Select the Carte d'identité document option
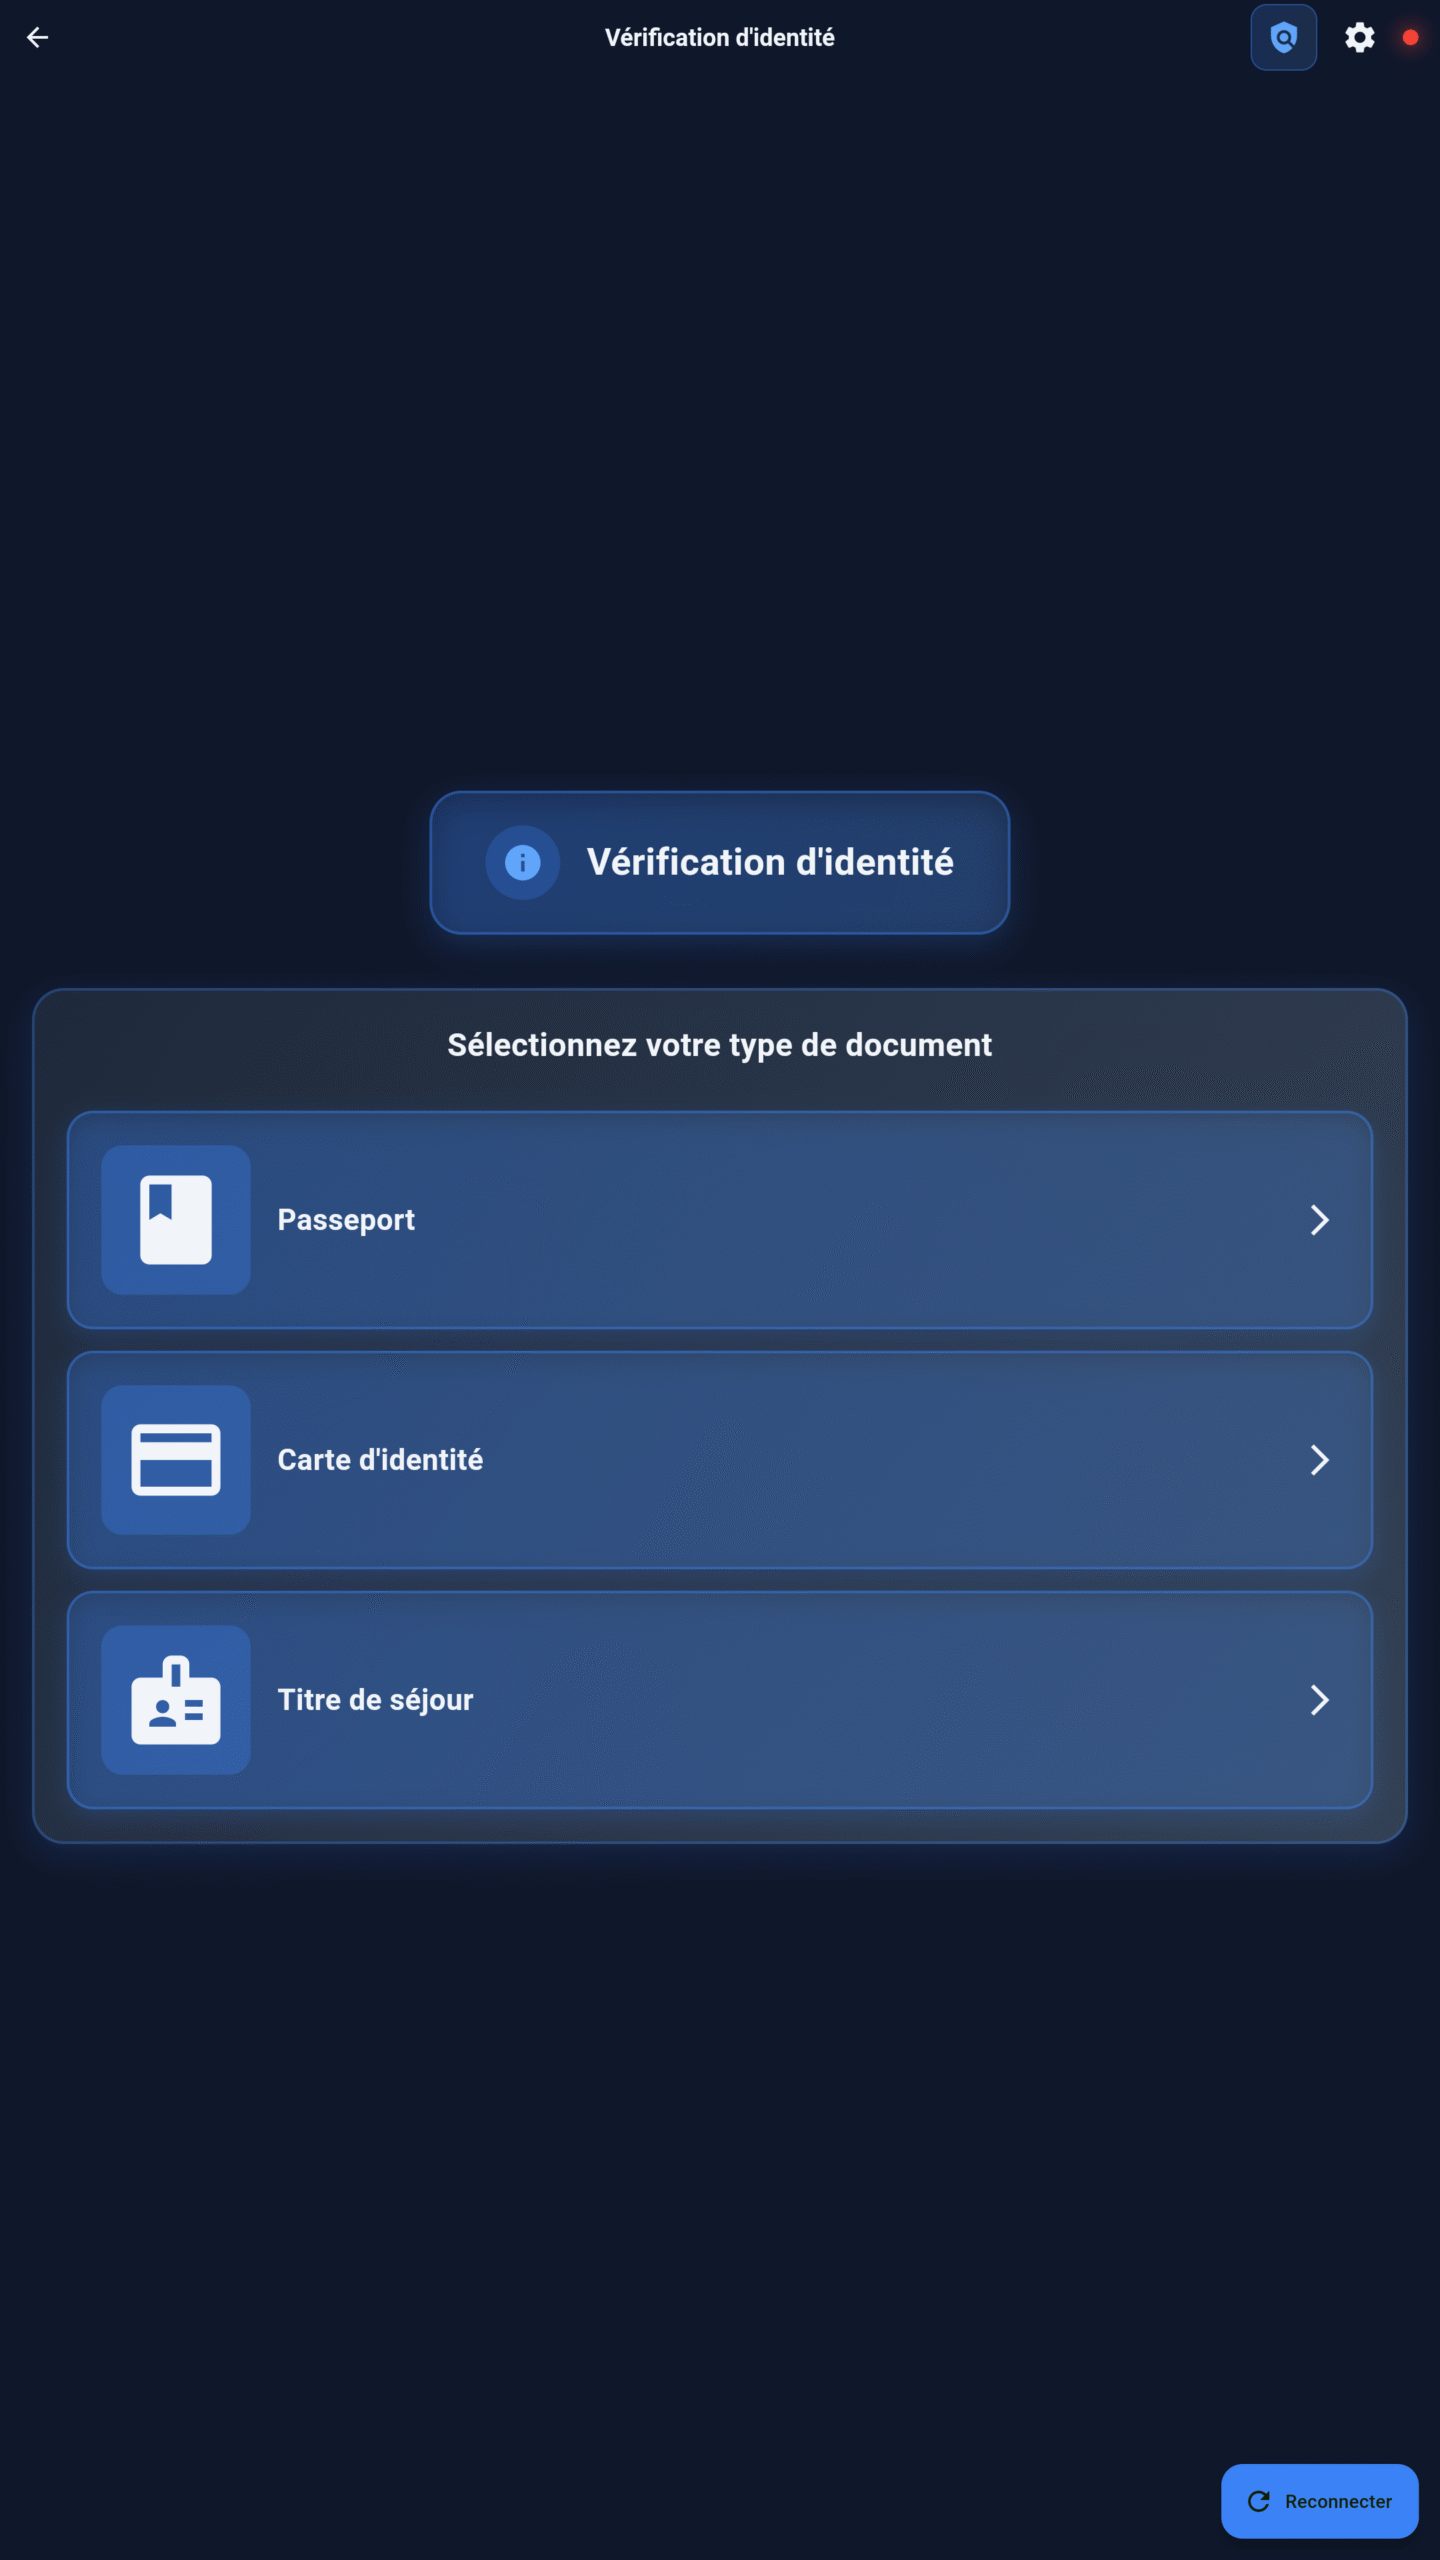The width and height of the screenshot is (1440, 2560). point(720,1459)
